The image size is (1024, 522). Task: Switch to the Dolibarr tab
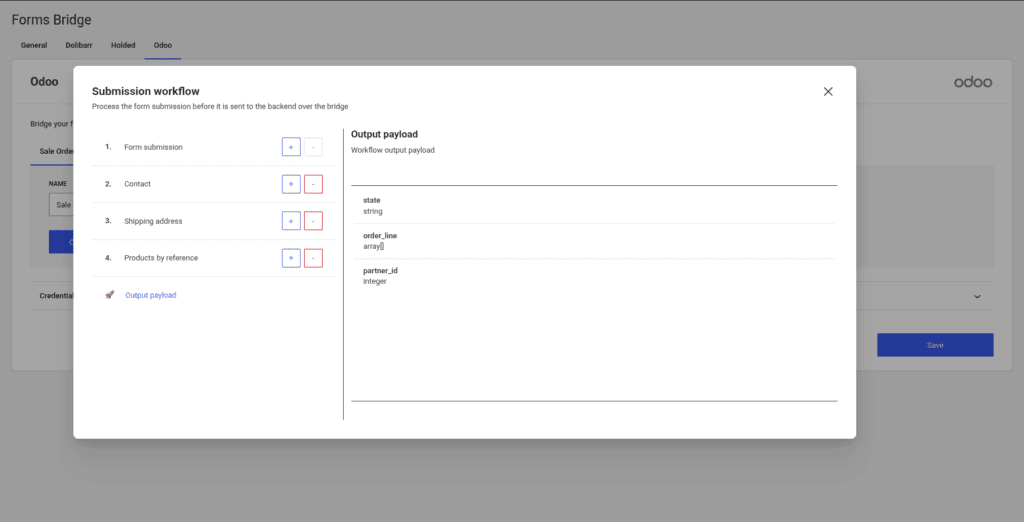[x=79, y=46]
